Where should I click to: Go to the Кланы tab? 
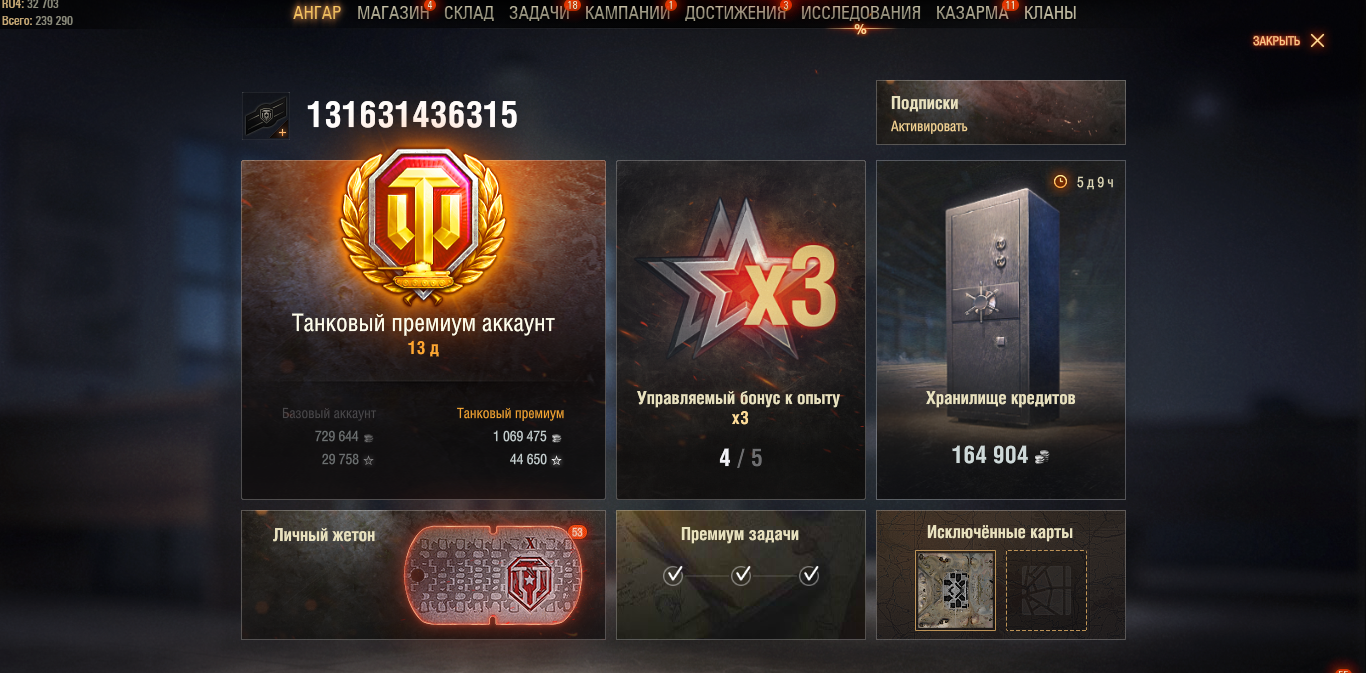point(1050,13)
